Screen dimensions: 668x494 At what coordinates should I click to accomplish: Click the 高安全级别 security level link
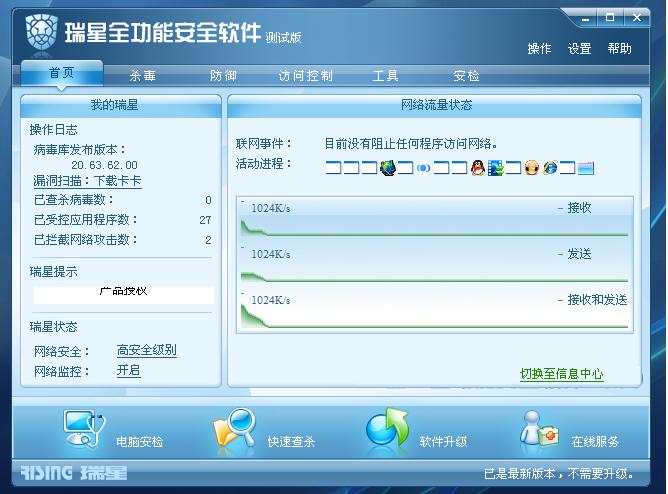pos(147,350)
